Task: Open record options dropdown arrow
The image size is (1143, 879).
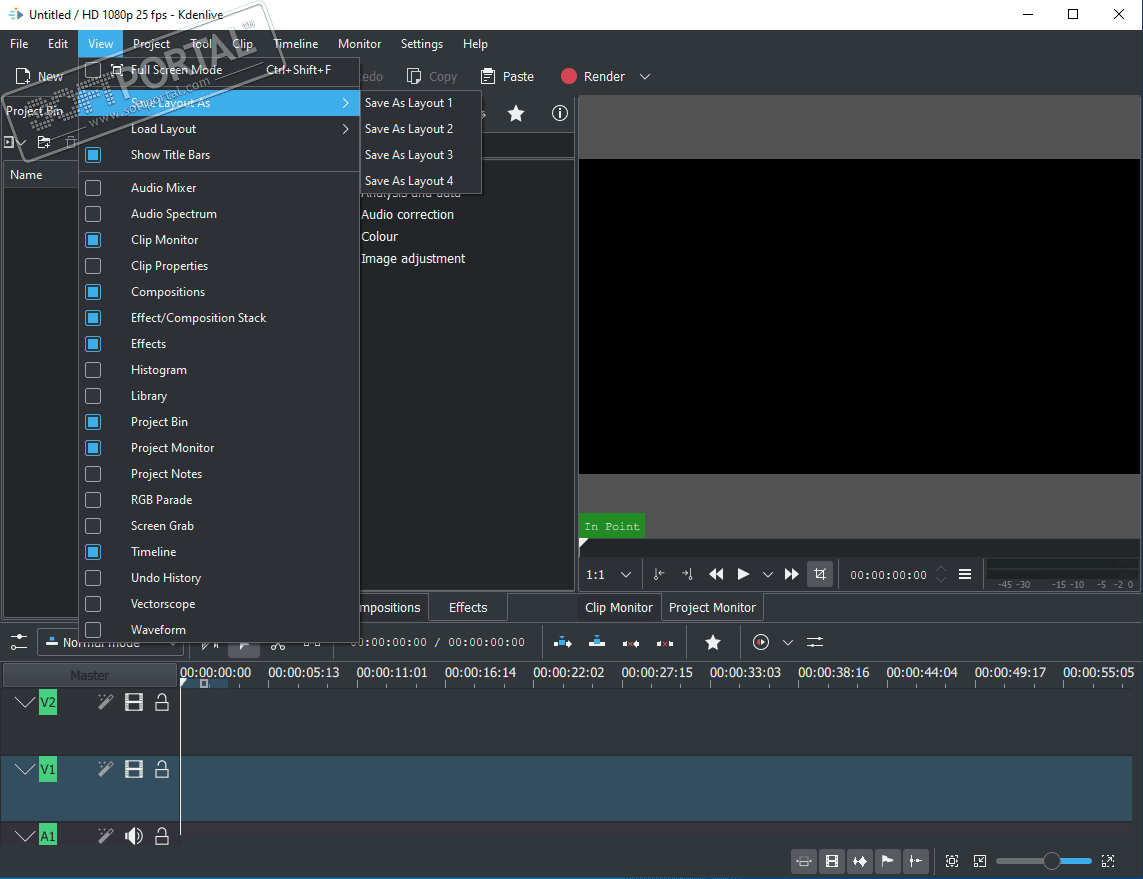Action: click(788, 642)
